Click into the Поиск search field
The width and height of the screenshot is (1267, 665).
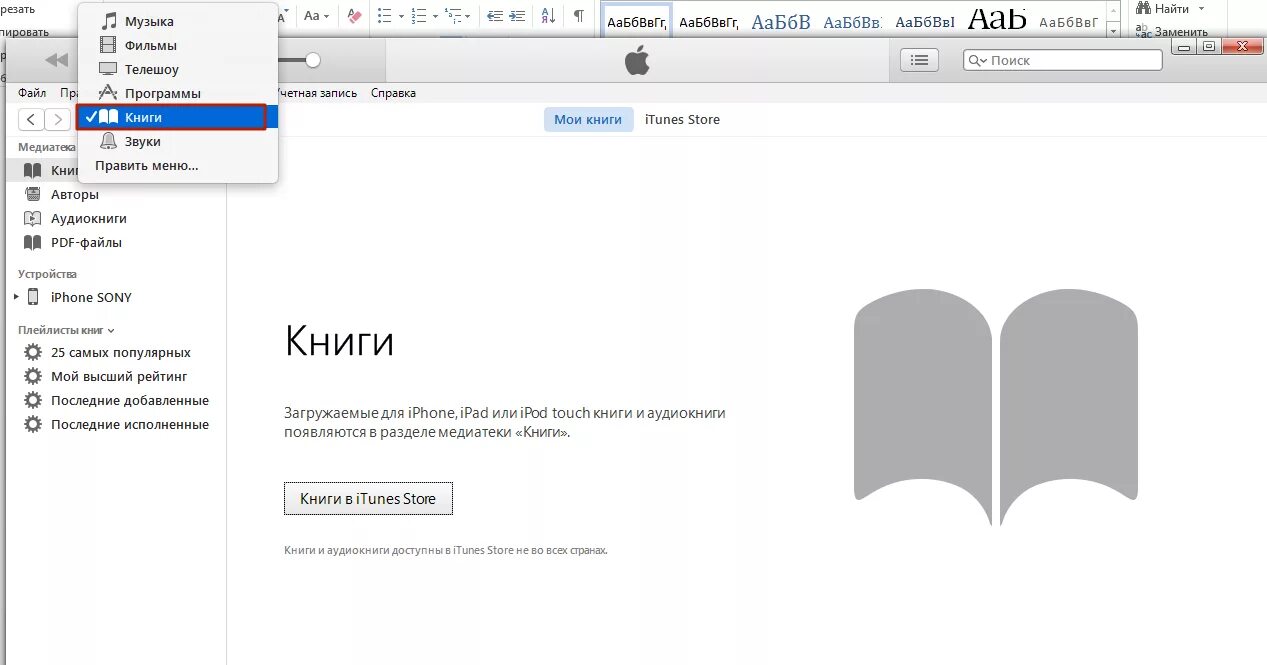pyautogui.click(x=1063, y=60)
